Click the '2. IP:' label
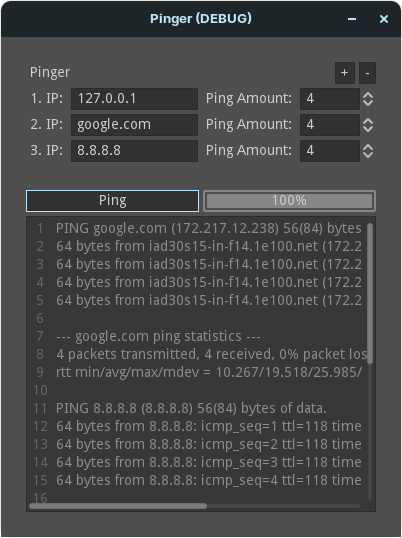 [x=47, y=125]
